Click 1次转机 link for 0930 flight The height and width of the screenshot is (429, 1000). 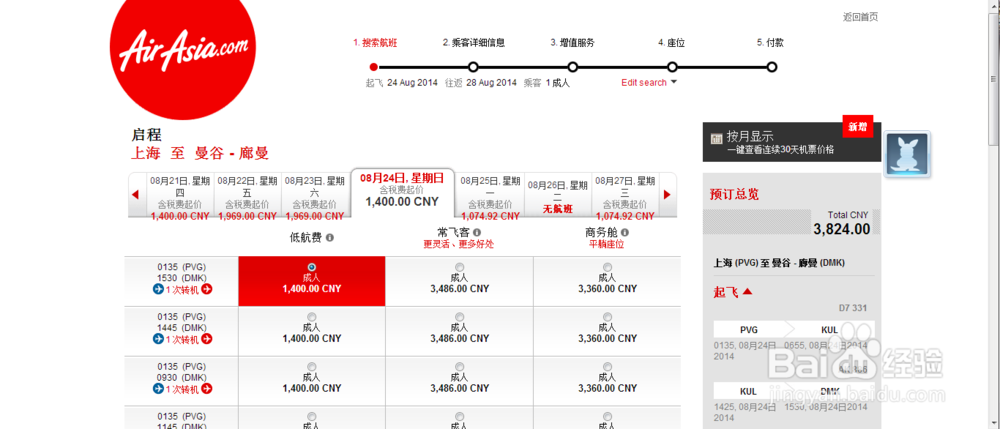[x=182, y=389]
